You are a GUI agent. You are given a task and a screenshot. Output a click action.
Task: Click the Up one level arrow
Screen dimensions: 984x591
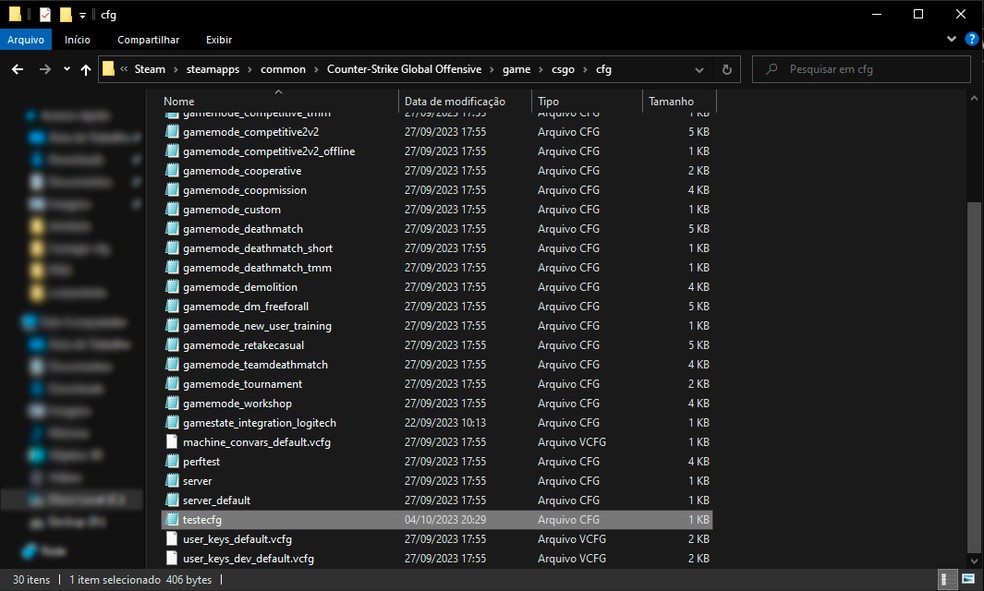point(88,70)
